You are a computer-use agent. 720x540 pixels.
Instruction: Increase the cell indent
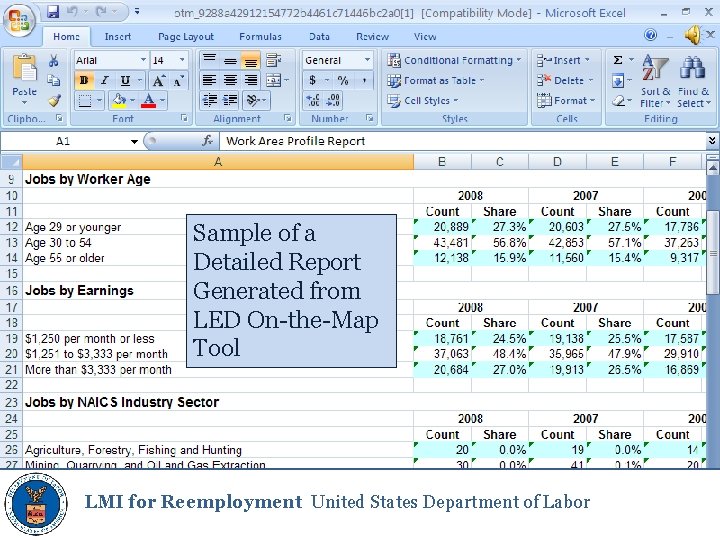[x=230, y=100]
